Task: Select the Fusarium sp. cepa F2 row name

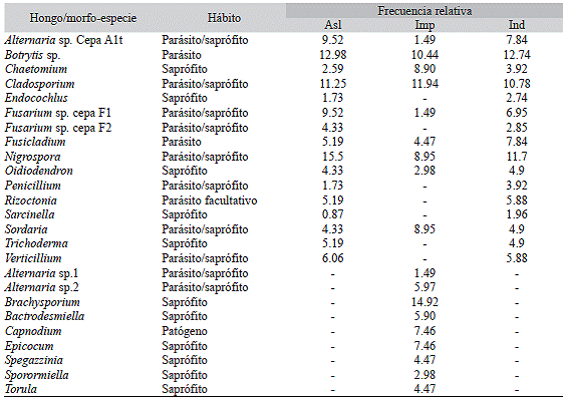Action: (58, 128)
